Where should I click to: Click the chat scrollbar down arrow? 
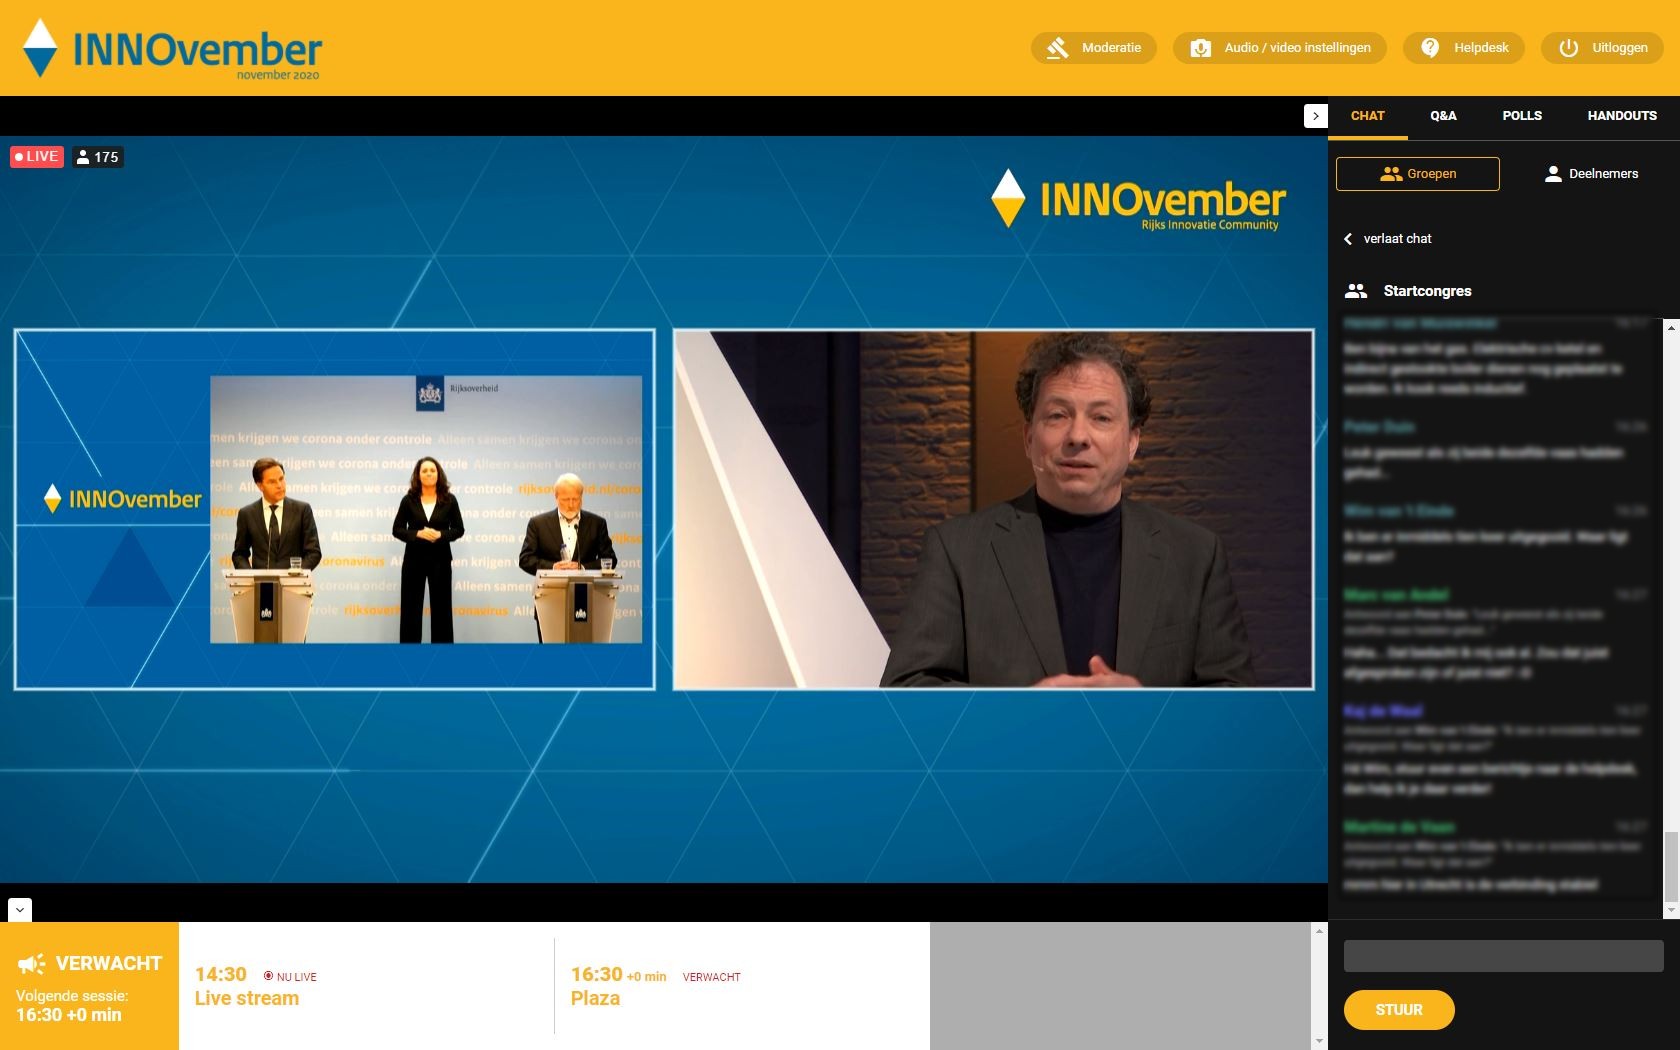[x=1671, y=911]
